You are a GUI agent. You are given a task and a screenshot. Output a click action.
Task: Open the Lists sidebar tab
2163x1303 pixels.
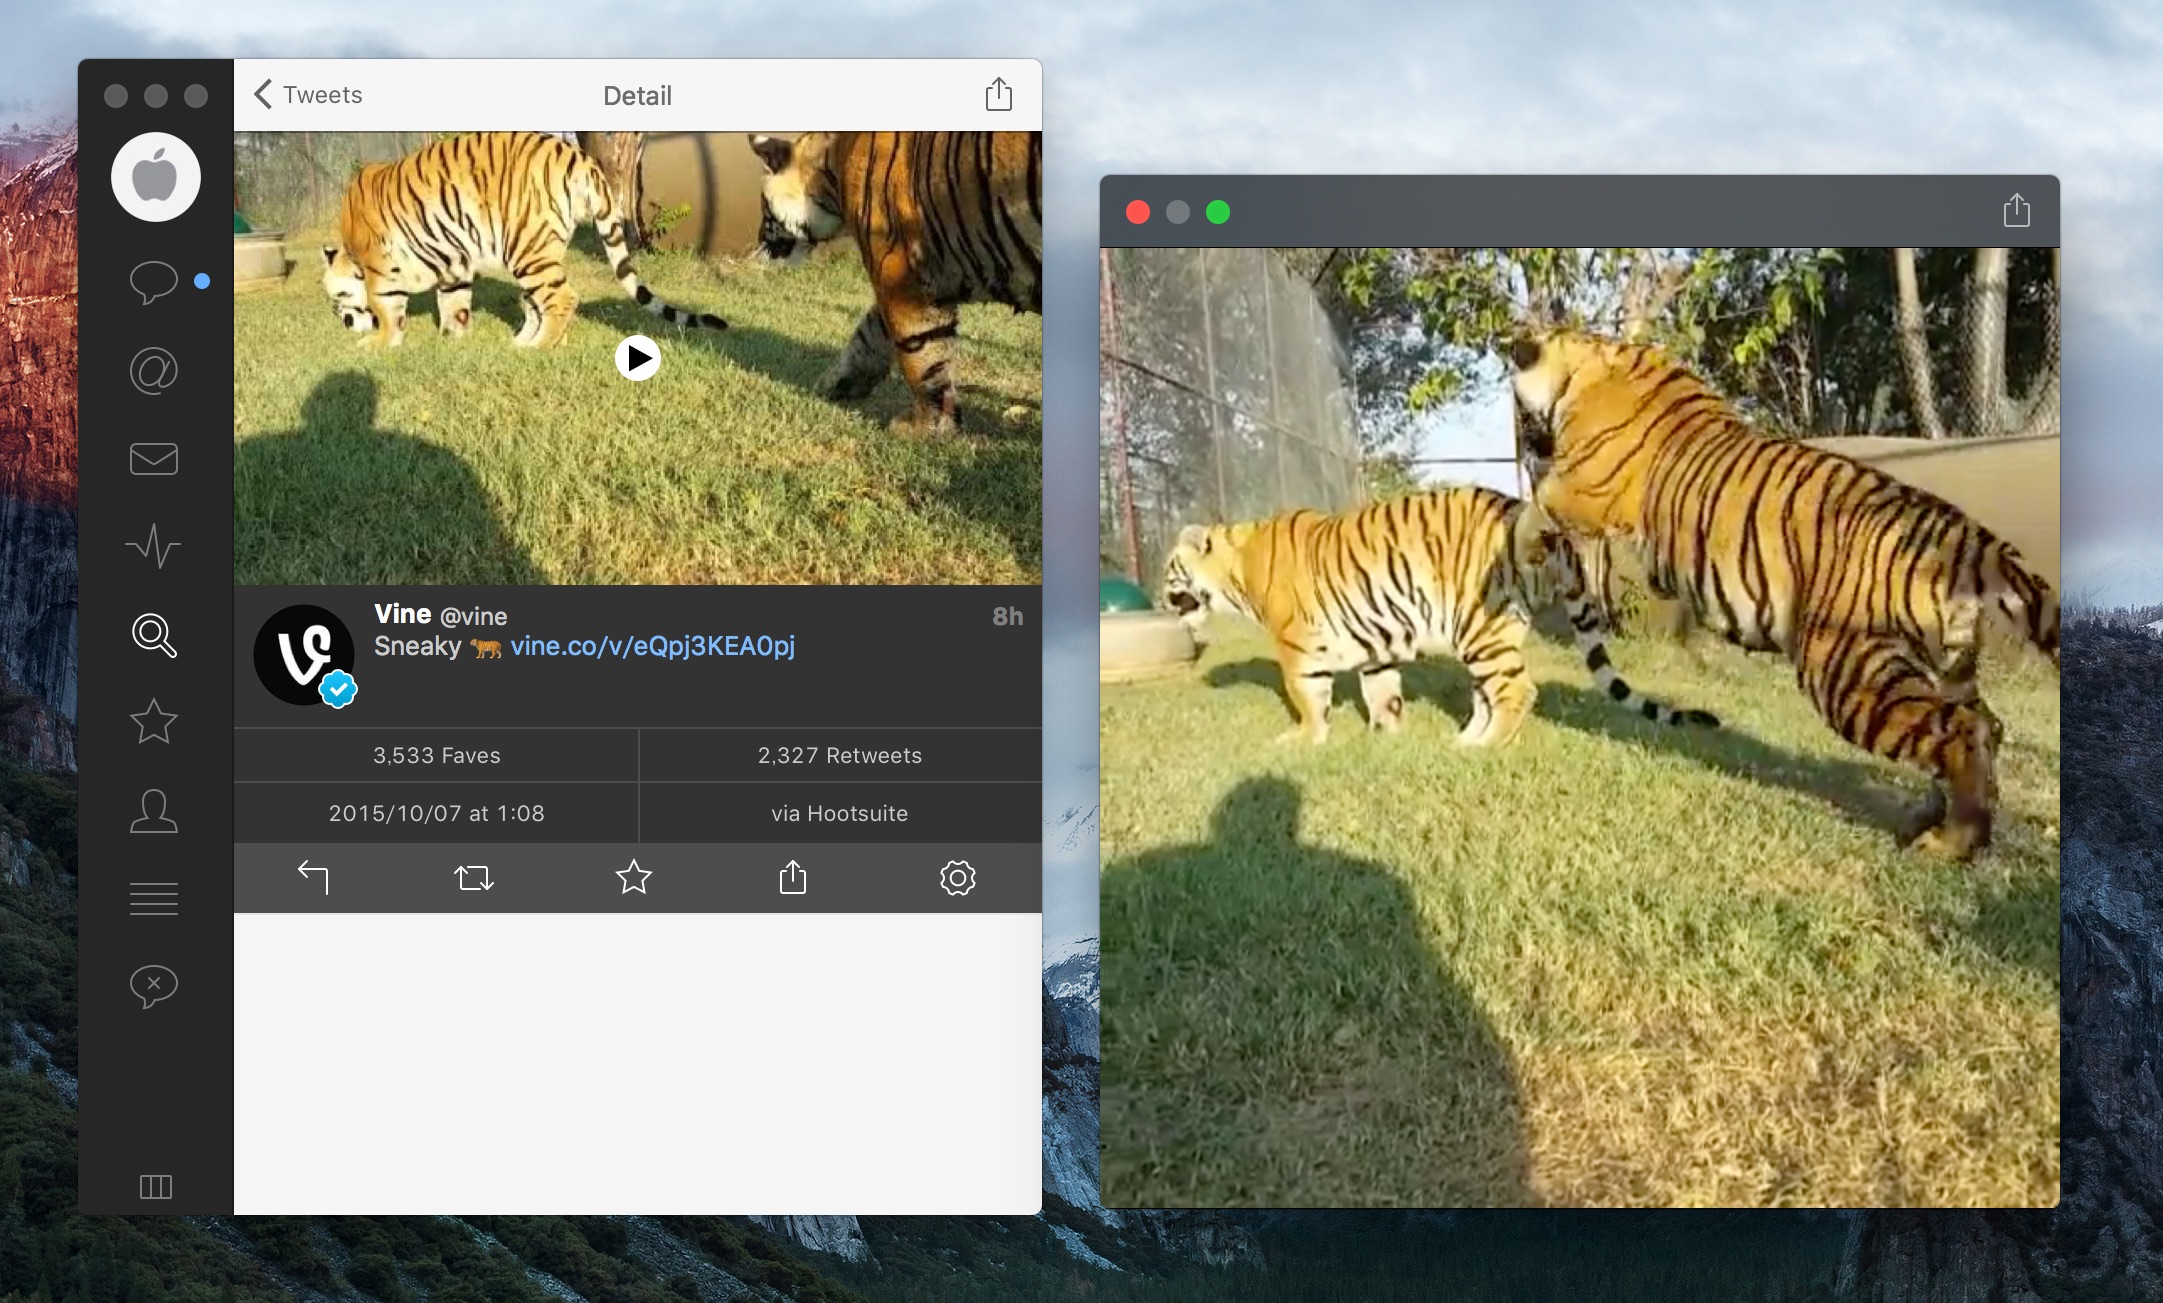153,898
